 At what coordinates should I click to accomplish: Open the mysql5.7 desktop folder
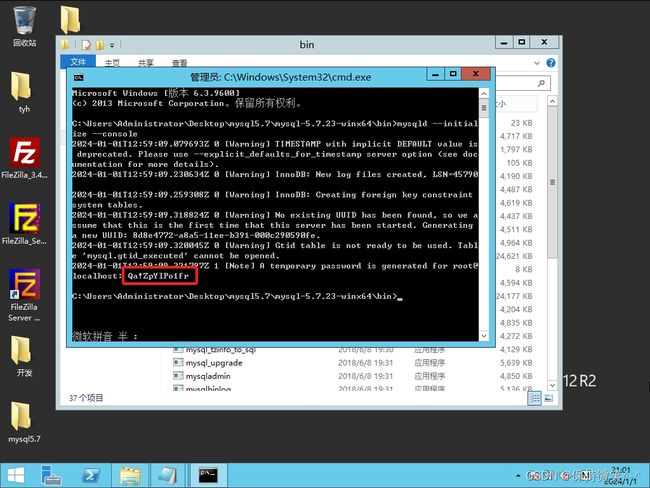coord(24,422)
